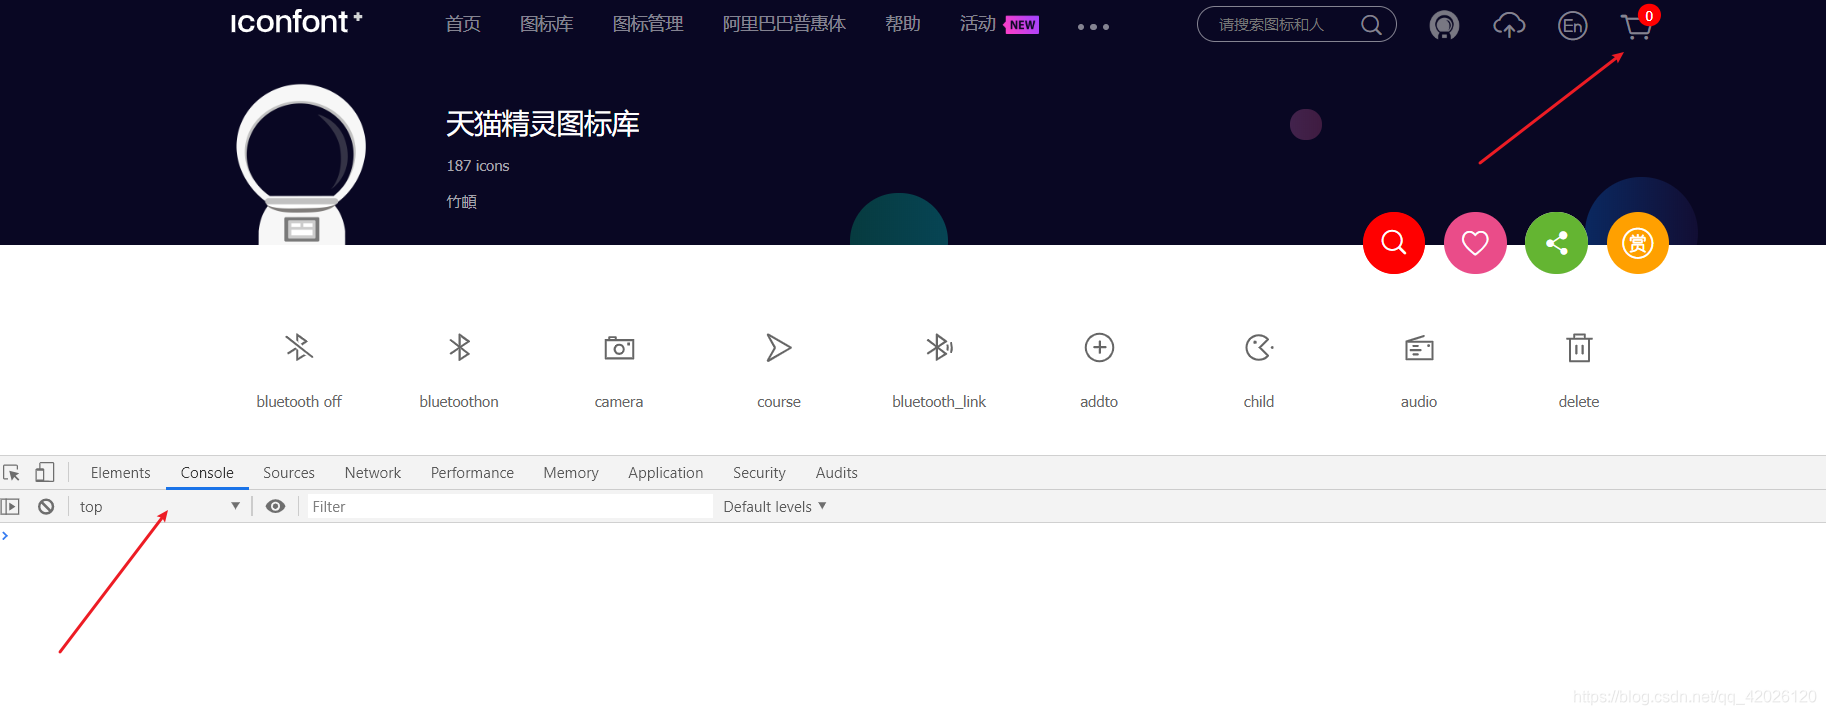This screenshot has height=715, width=1826.
Task: Open the 首页 home menu item
Action: point(463,24)
